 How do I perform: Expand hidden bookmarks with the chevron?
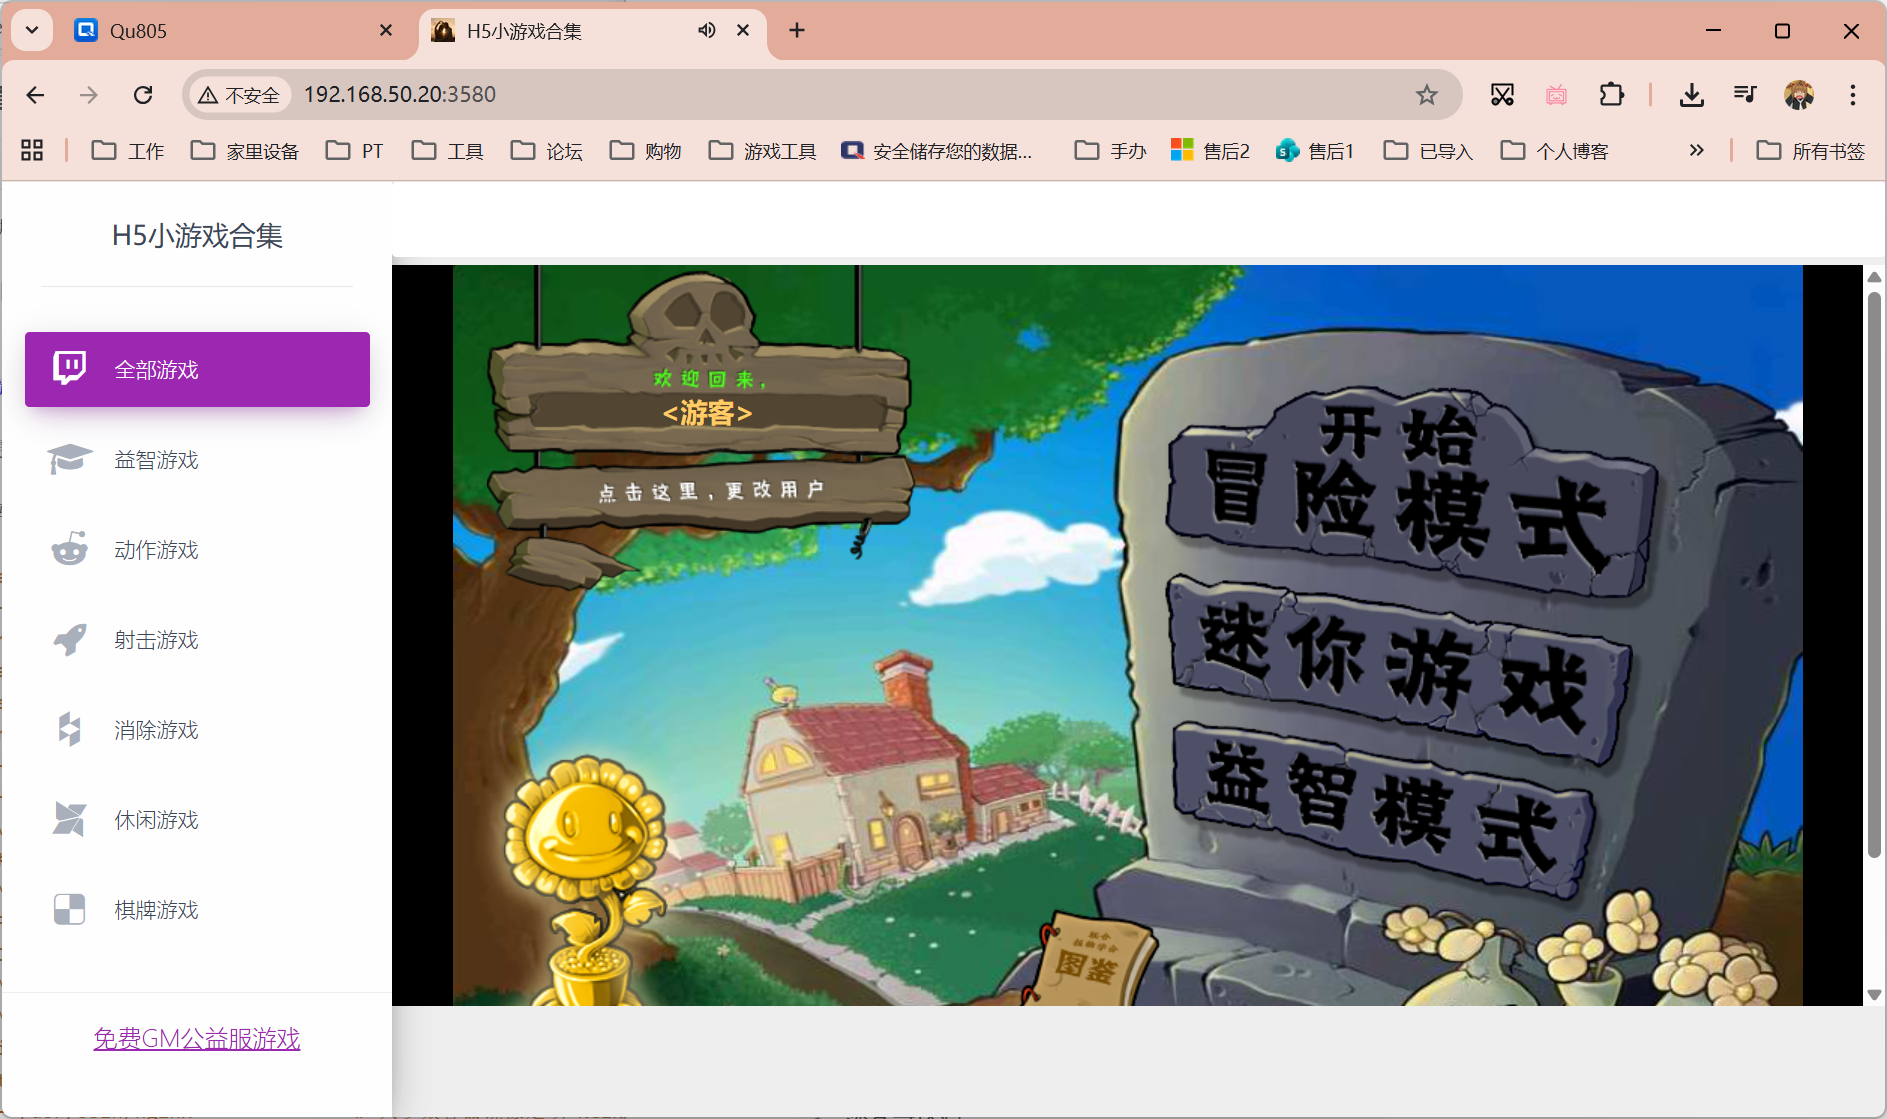pos(1697,150)
